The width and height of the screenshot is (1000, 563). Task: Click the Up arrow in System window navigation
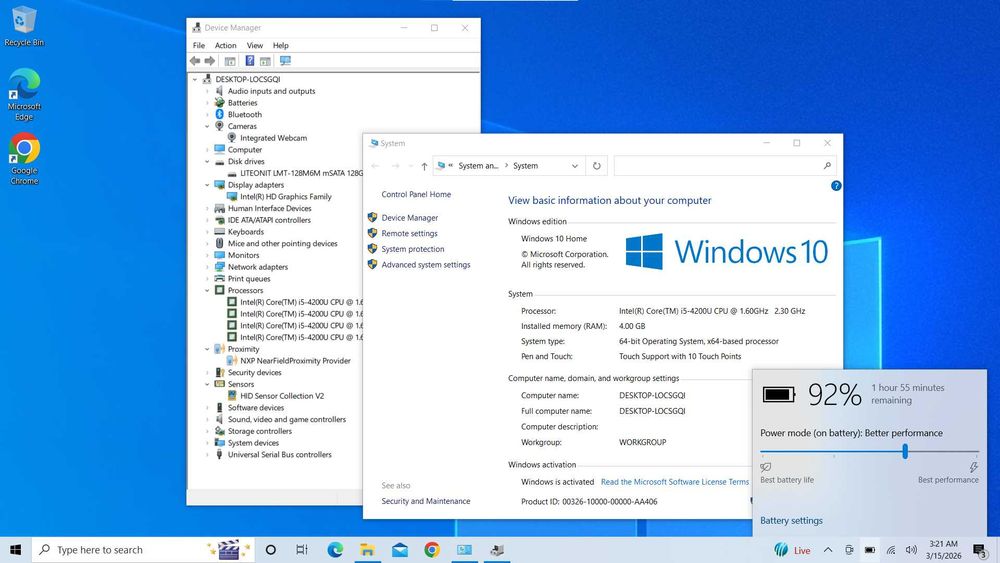pyautogui.click(x=424, y=166)
